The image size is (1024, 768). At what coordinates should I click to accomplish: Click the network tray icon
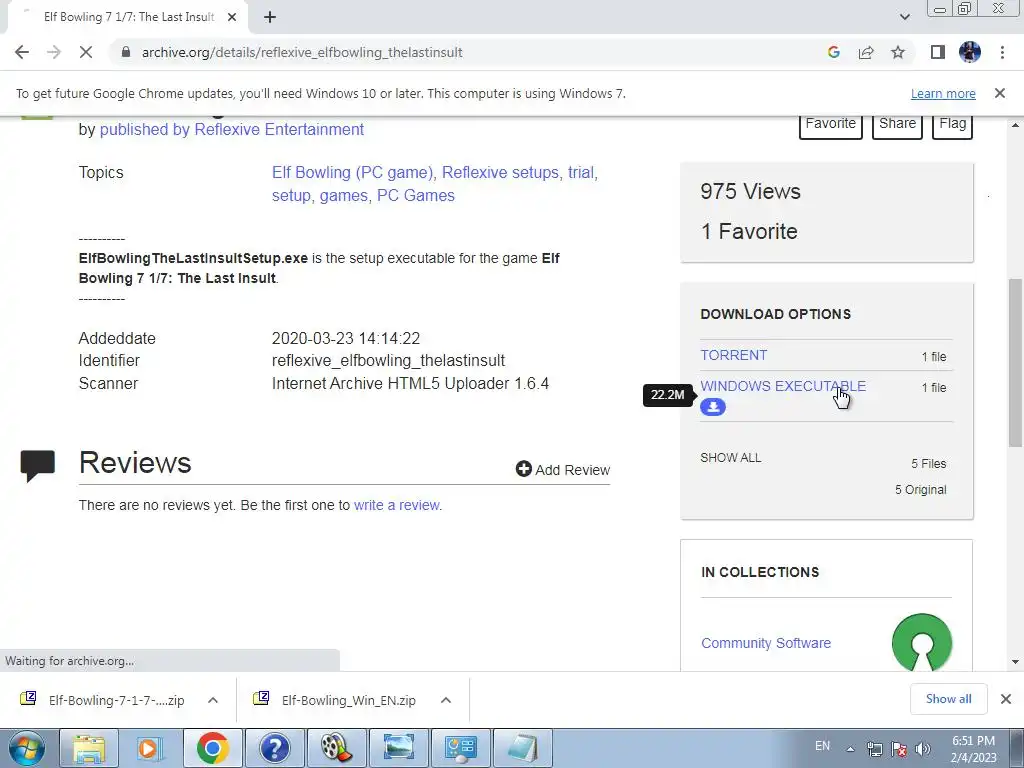coord(874,749)
